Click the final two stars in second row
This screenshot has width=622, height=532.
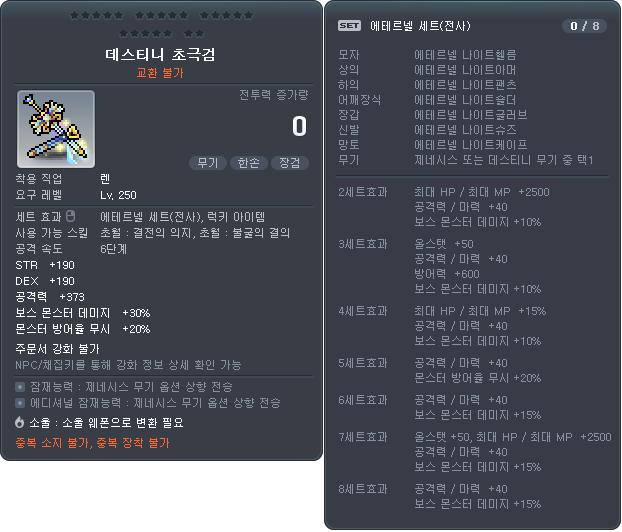pyautogui.click(x=194, y=33)
